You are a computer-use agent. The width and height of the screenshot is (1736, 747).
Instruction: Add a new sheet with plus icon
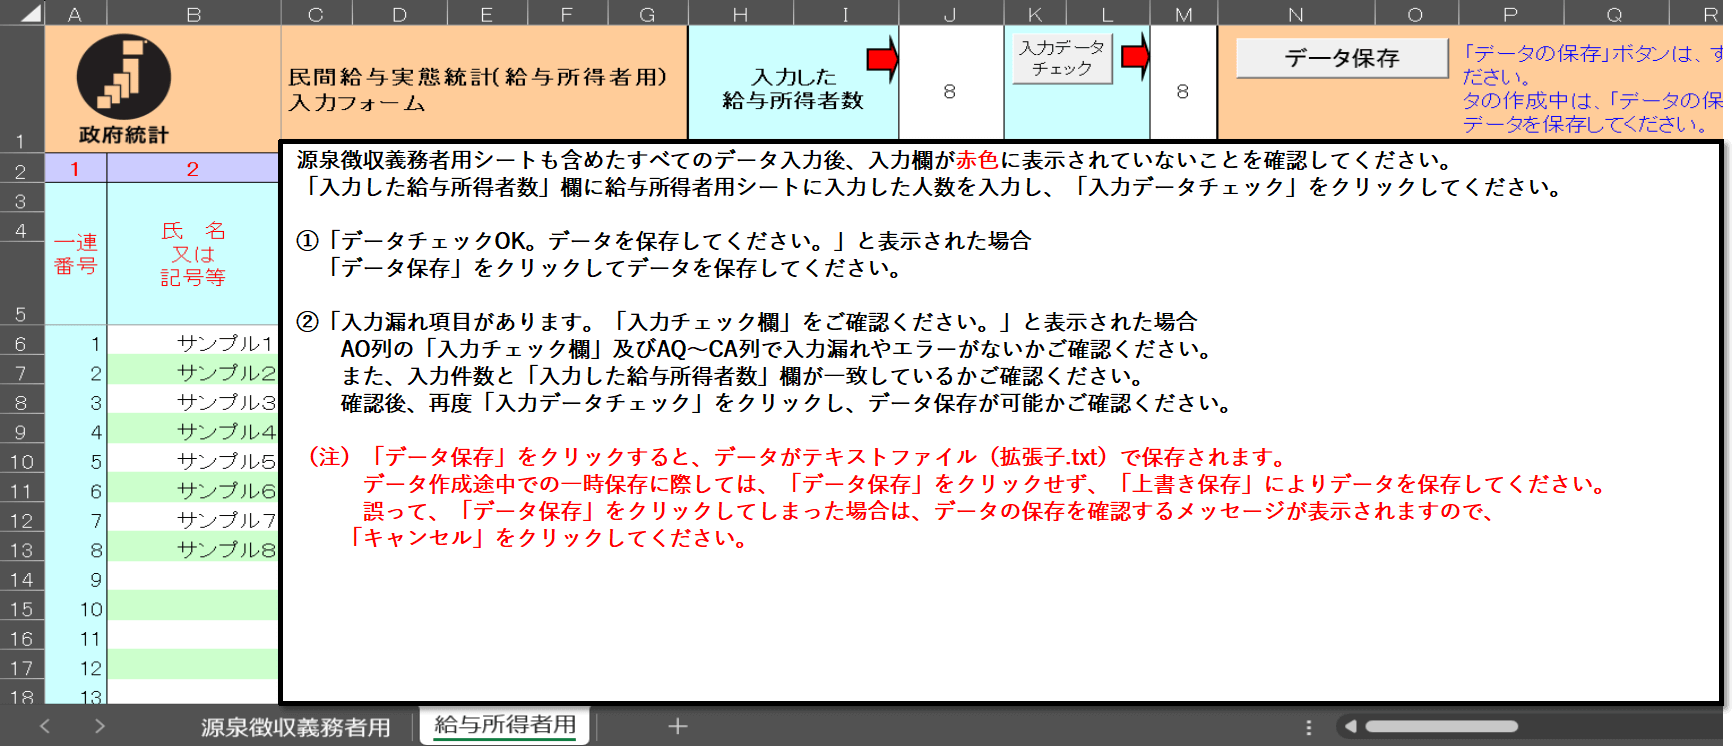click(x=677, y=726)
